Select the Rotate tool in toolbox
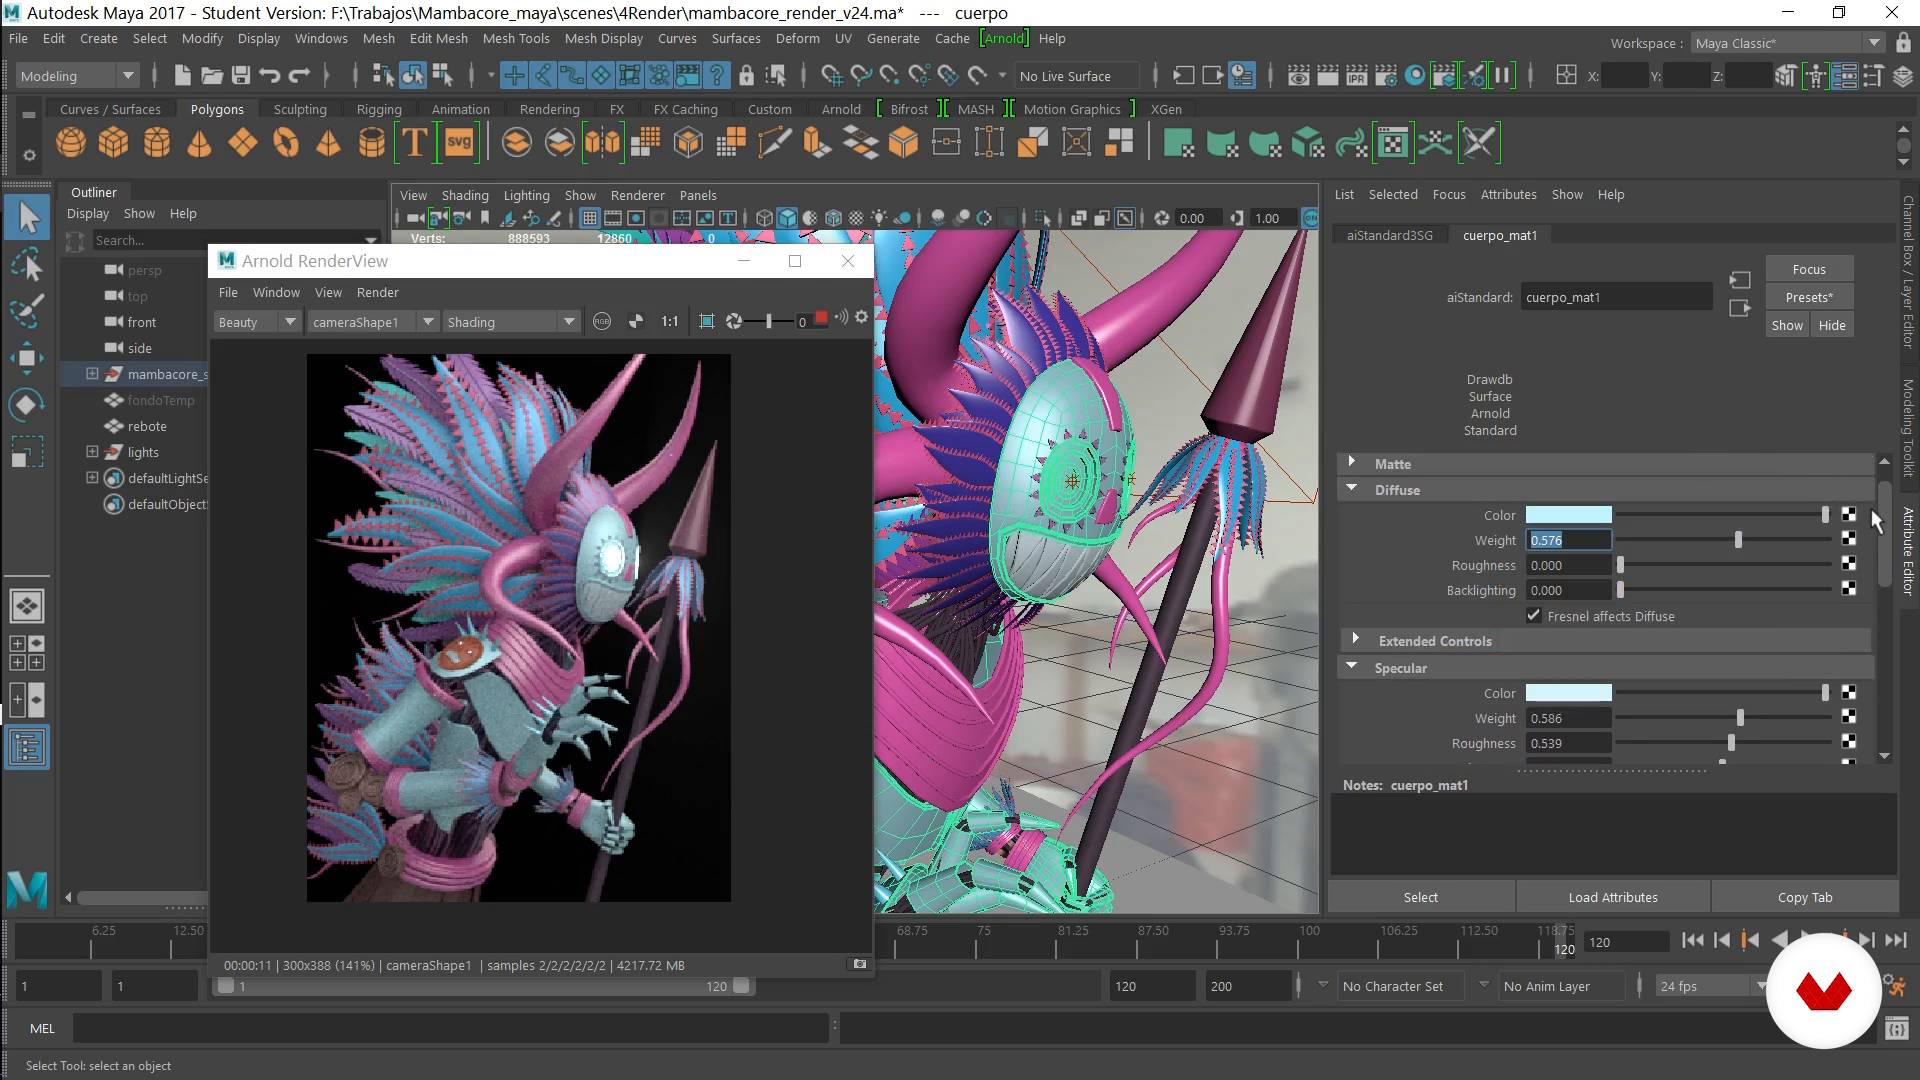 point(27,405)
